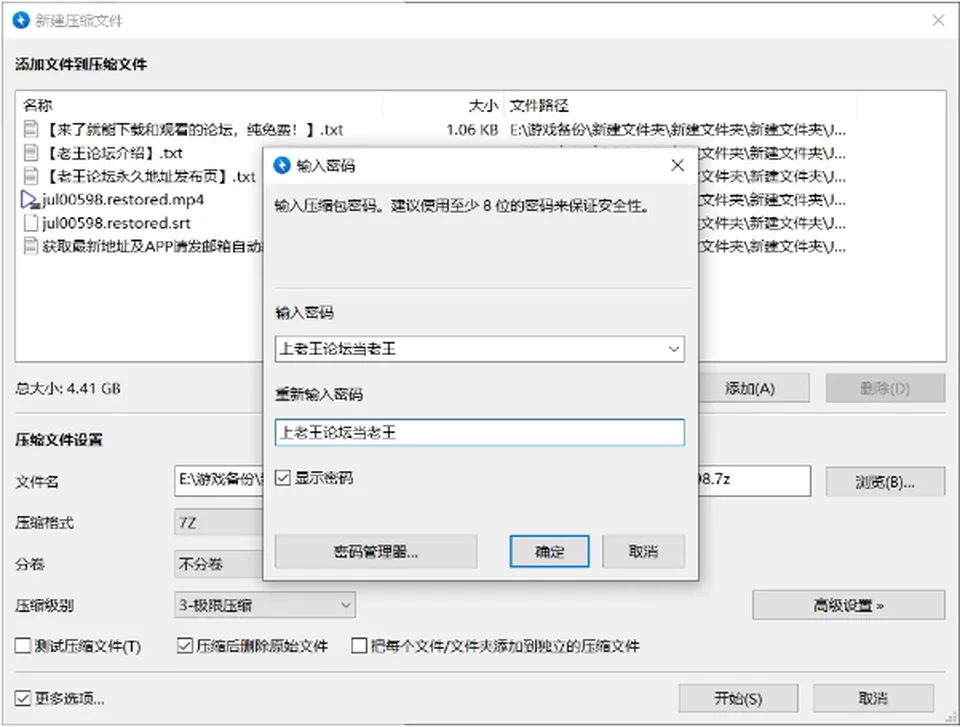Toggle the 更多选项... checkbox

click(x=23, y=698)
